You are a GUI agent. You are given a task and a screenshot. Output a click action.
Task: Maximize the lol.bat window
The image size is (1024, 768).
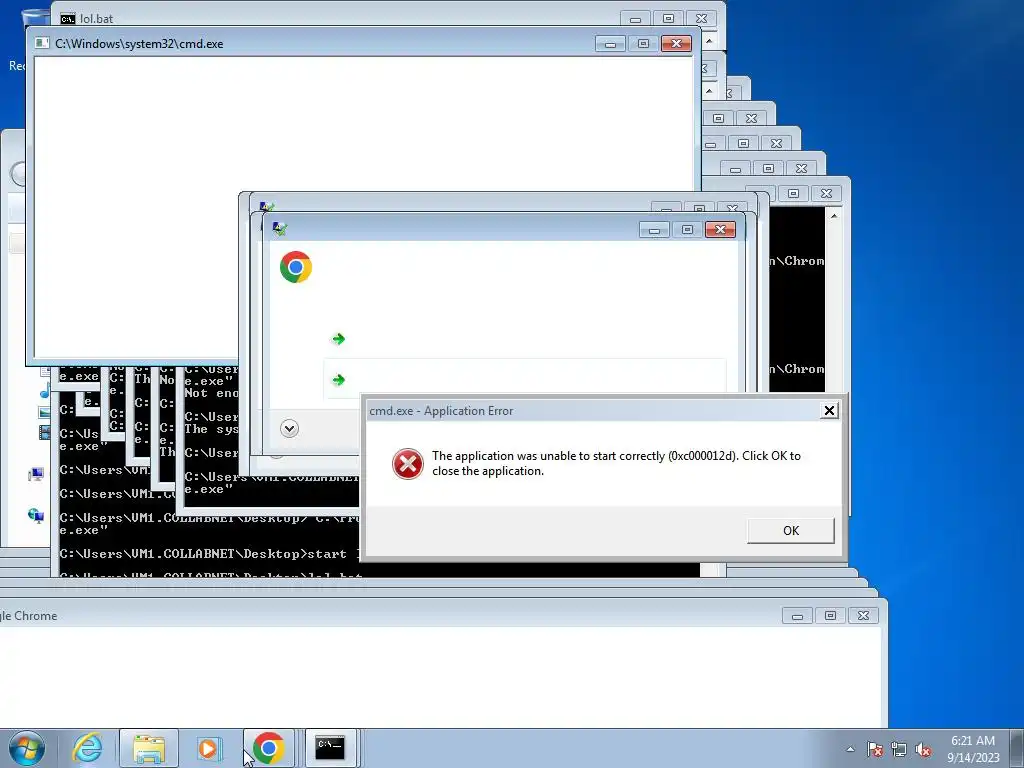pyautogui.click(x=668, y=18)
